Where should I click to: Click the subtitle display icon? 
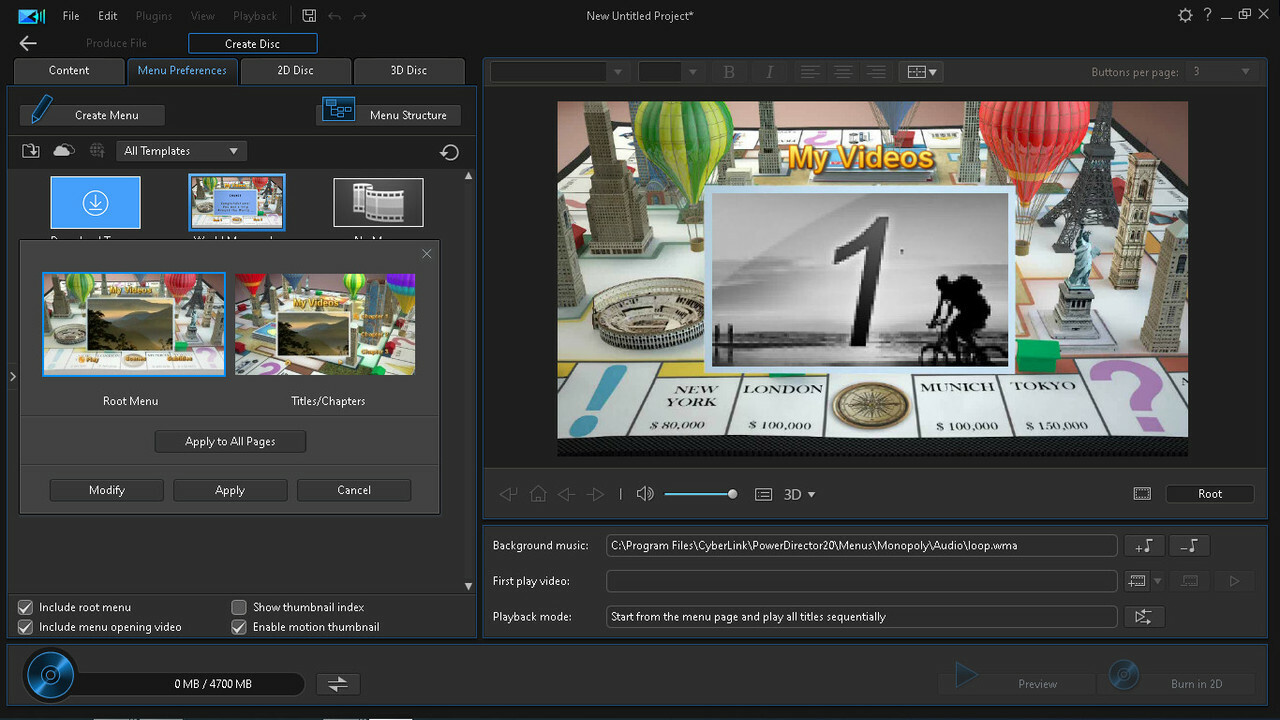click(764, 494)
